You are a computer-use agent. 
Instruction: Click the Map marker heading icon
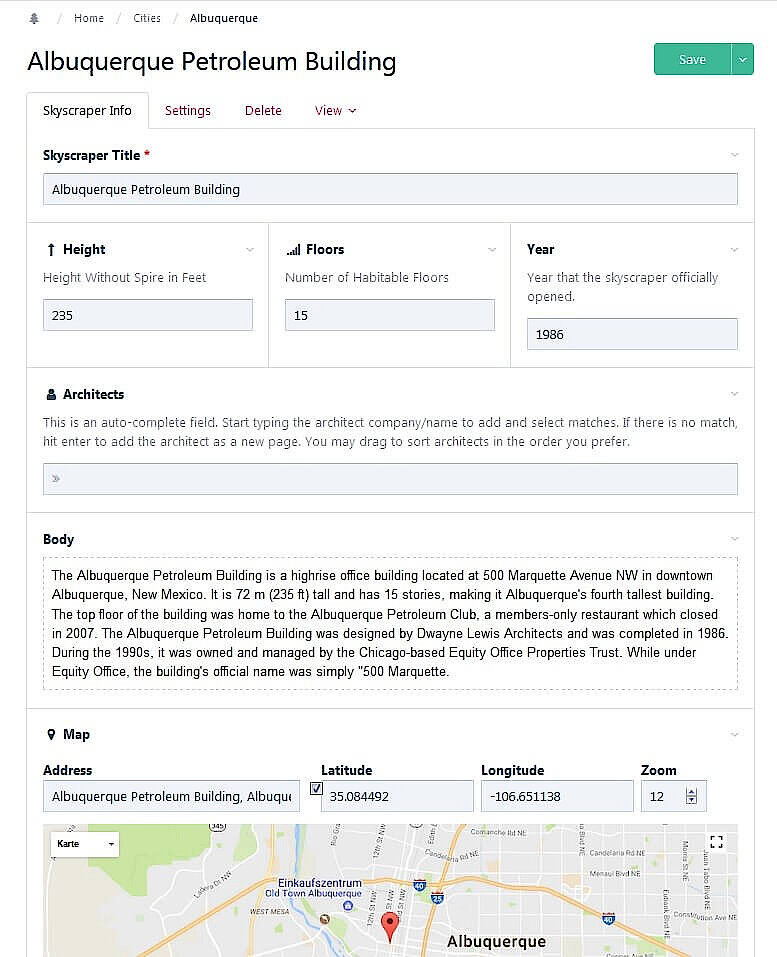click(x=51, y=735)
